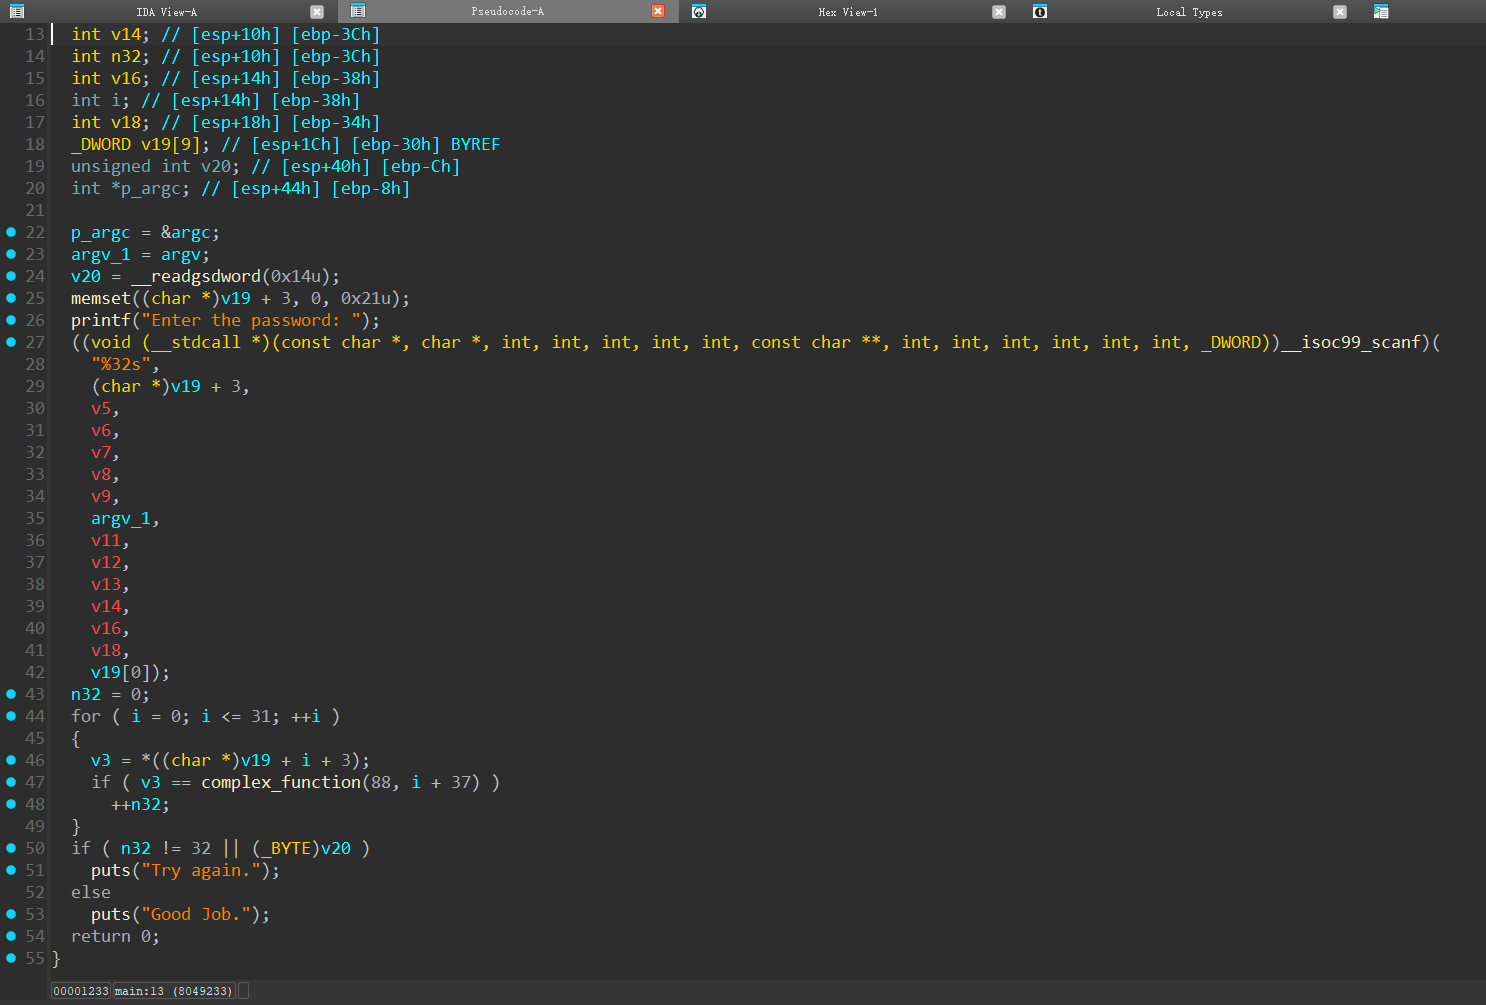Close the Hex View-1 tab

[999, 12]
